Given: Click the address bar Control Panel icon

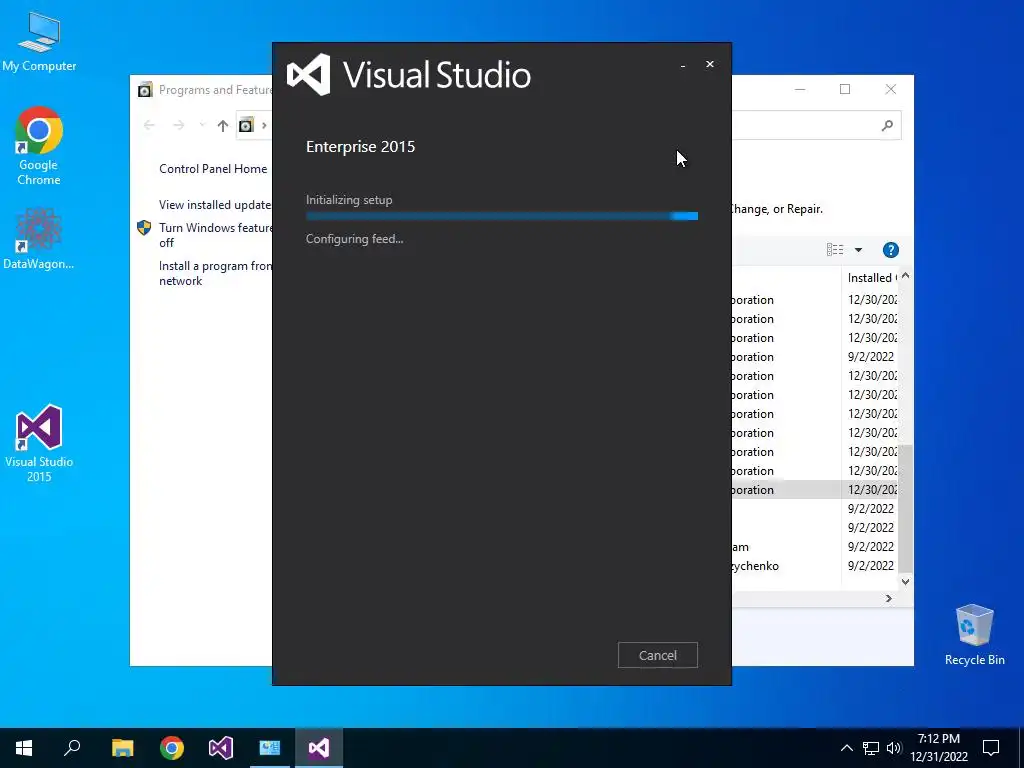Looking at the screenshot, I should (x=246, y=125).
